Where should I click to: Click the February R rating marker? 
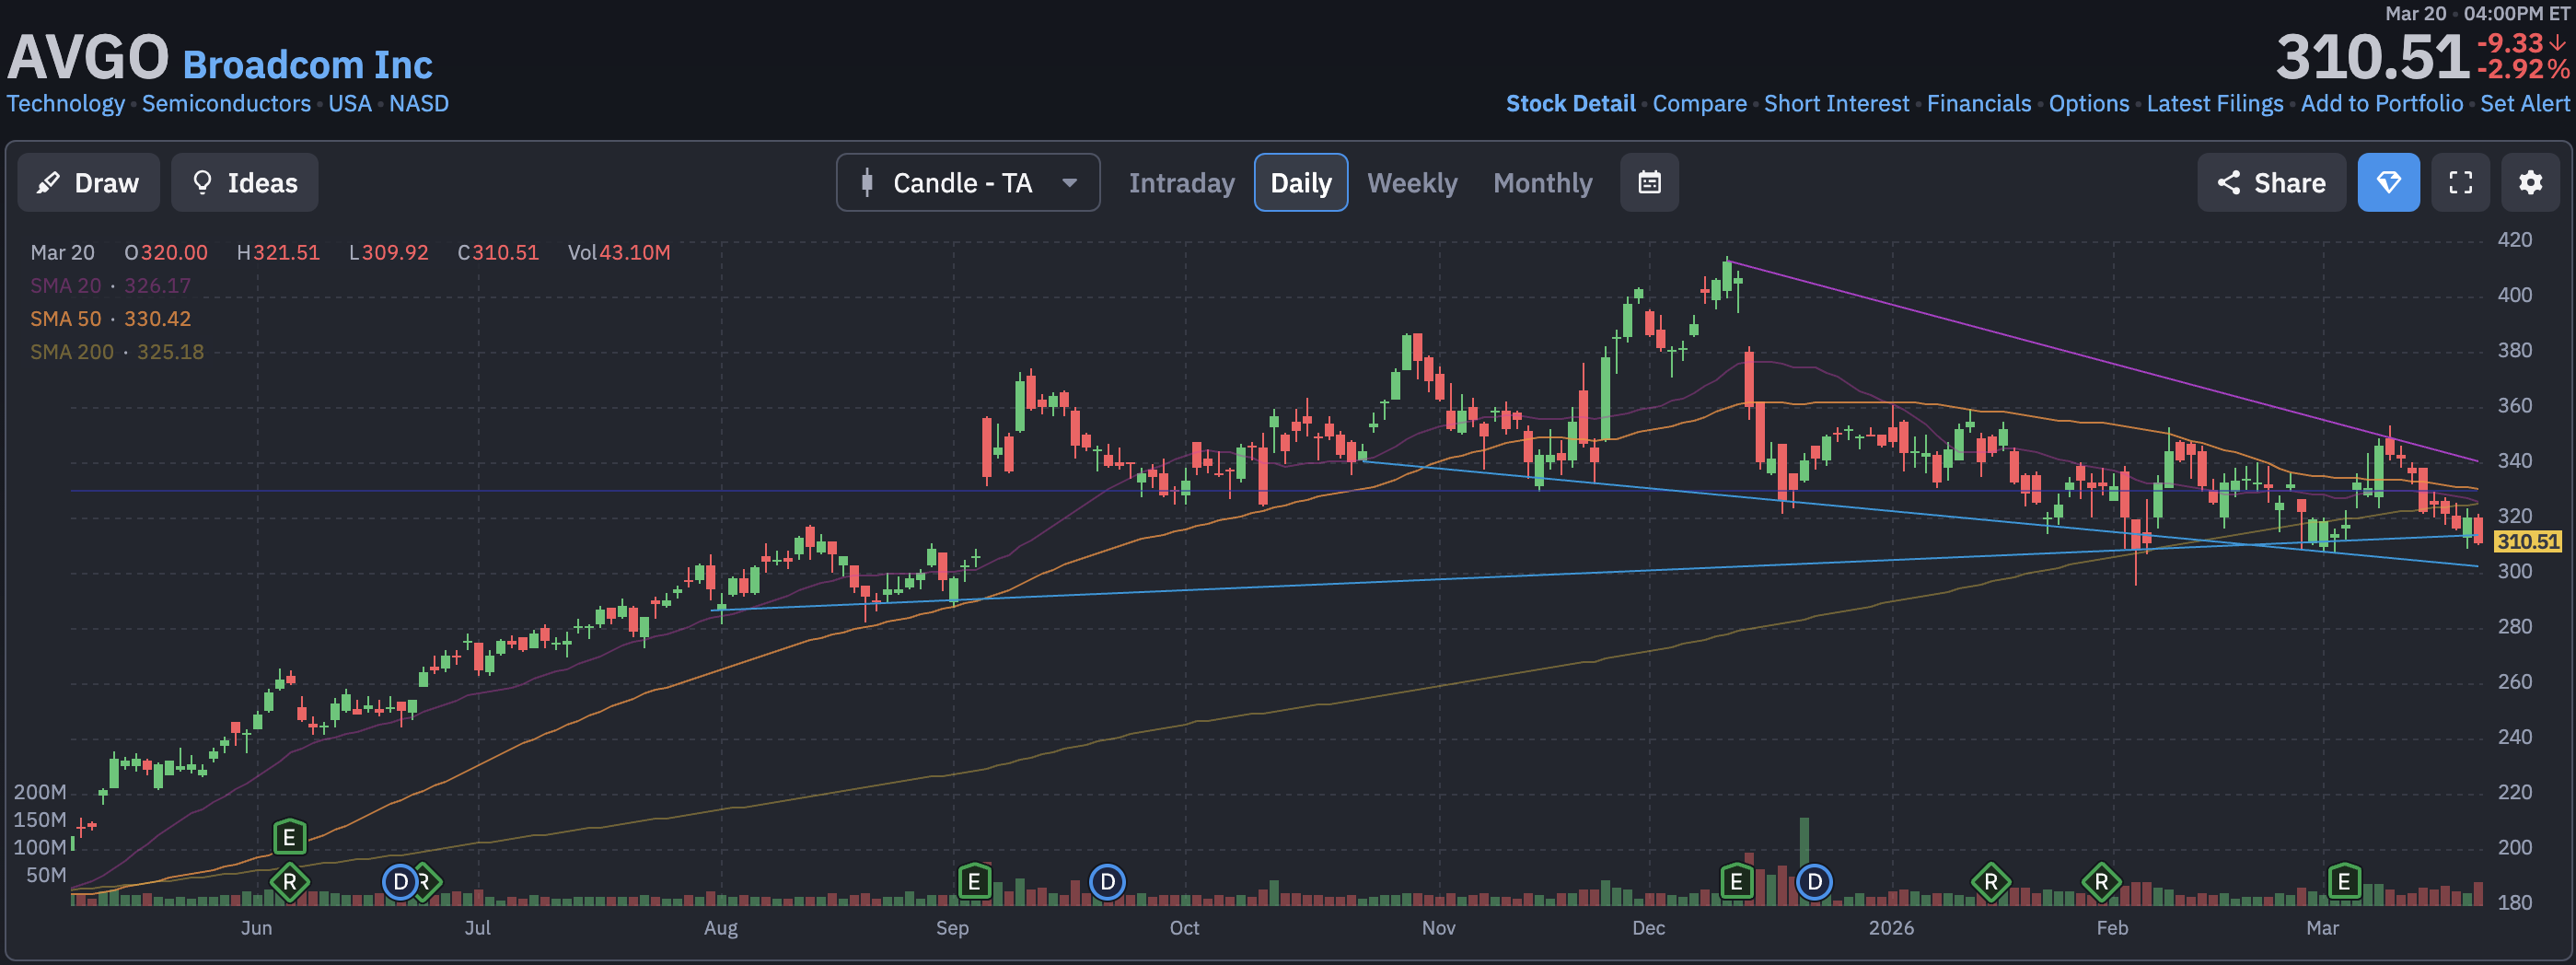[2101, 882]
